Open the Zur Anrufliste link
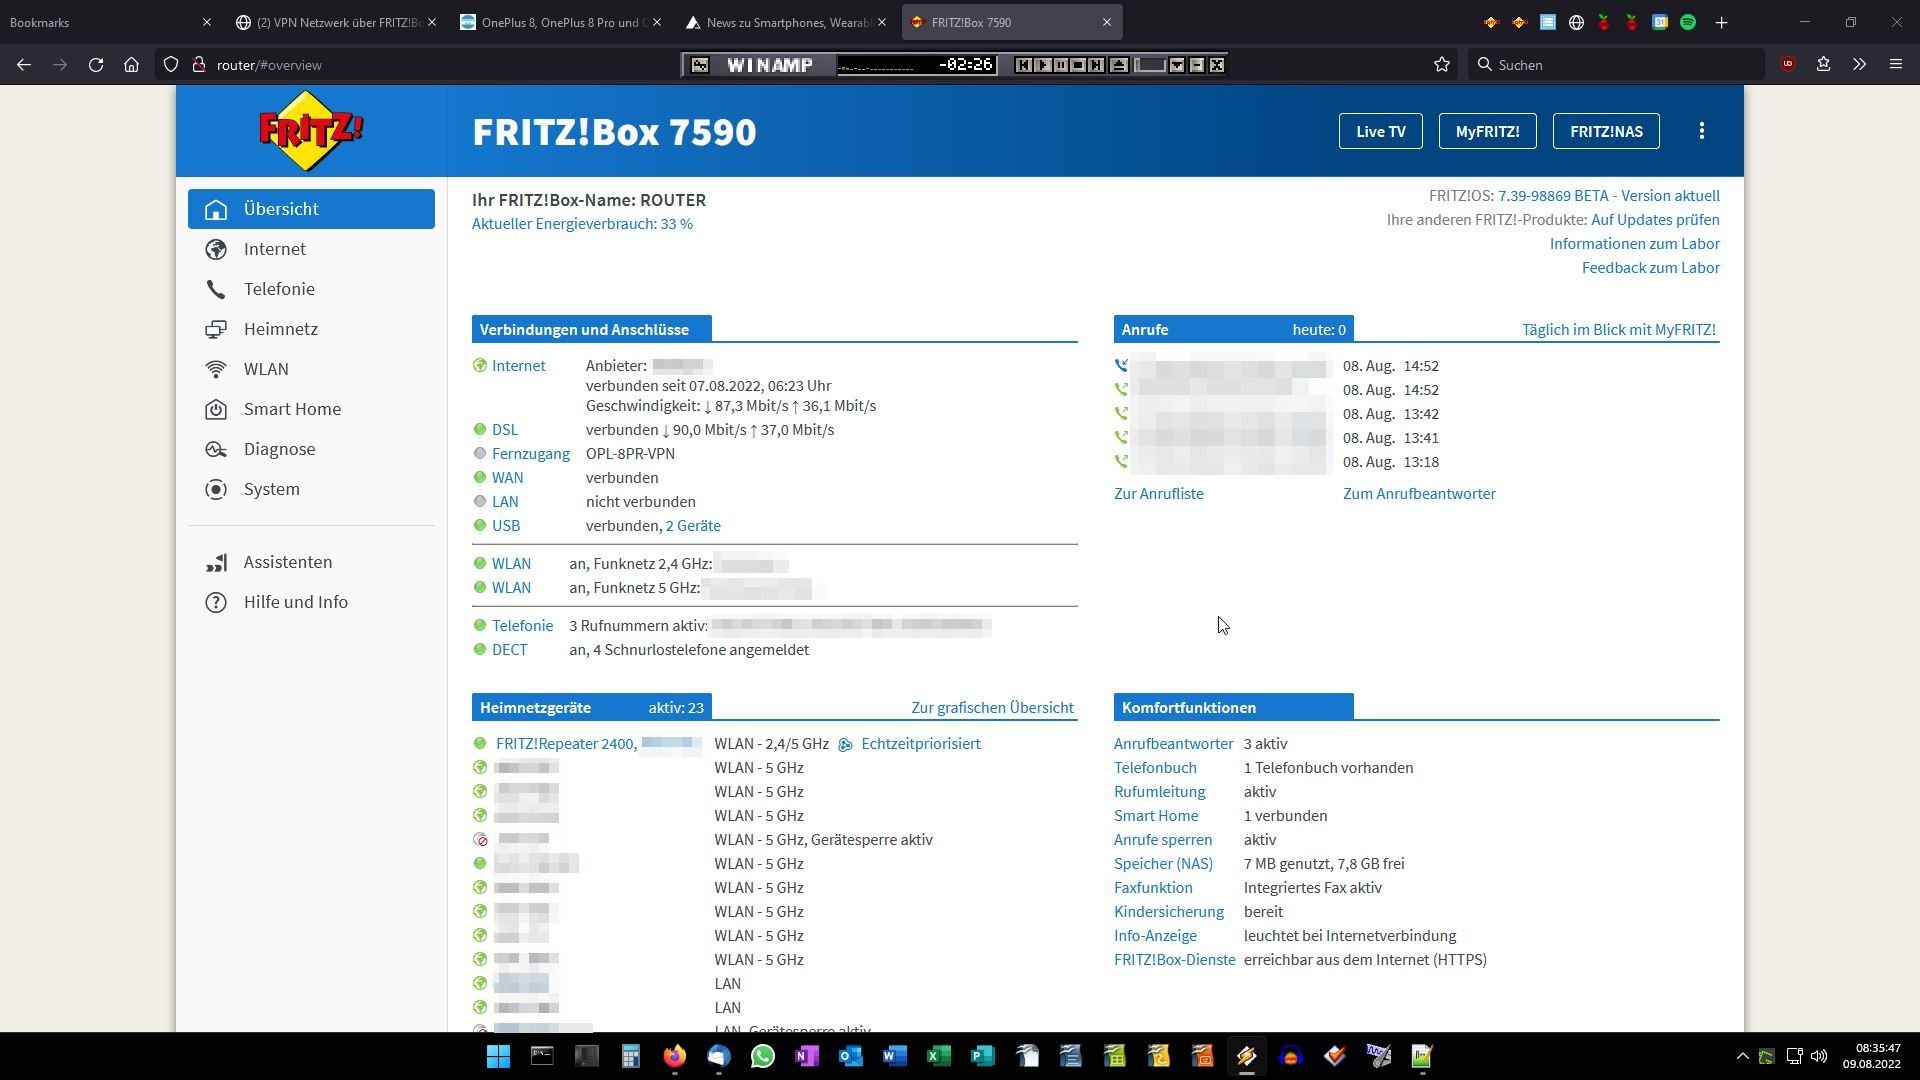Screen dimensions: 1920x1080 pyautogui.click(x=1158, y=494)
